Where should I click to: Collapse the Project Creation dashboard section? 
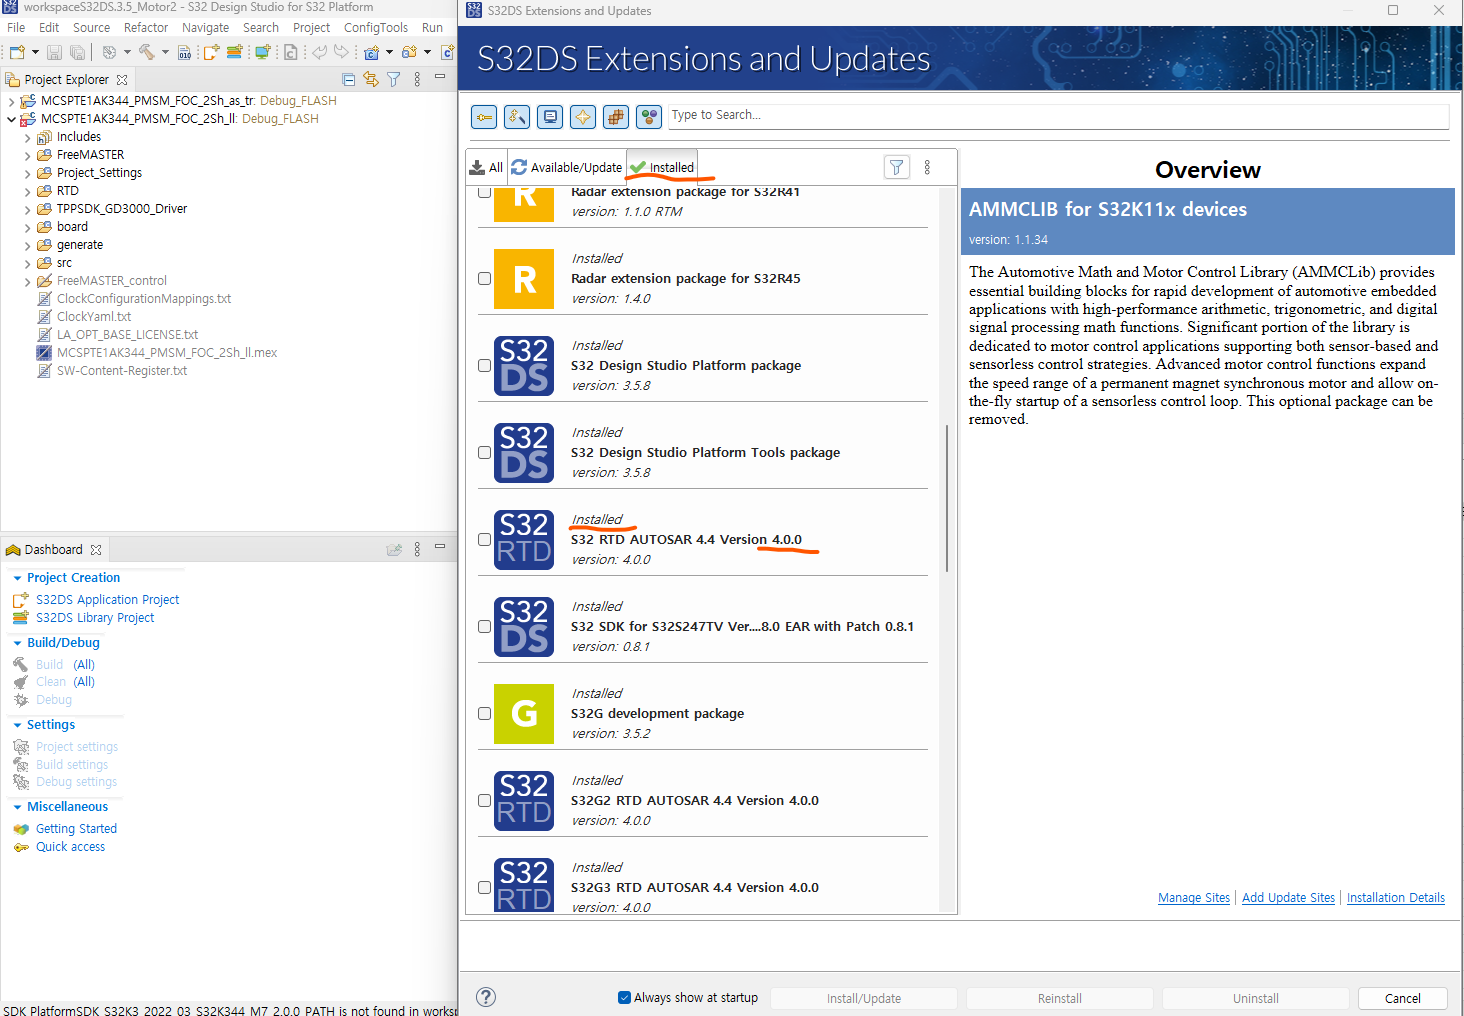[x=17, y=578]
